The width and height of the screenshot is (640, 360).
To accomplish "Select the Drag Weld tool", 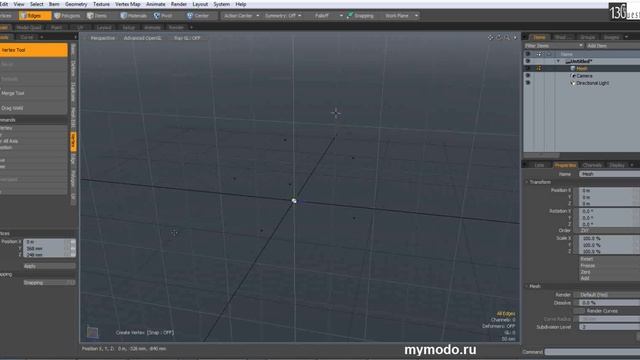I will tap(33, 108).
